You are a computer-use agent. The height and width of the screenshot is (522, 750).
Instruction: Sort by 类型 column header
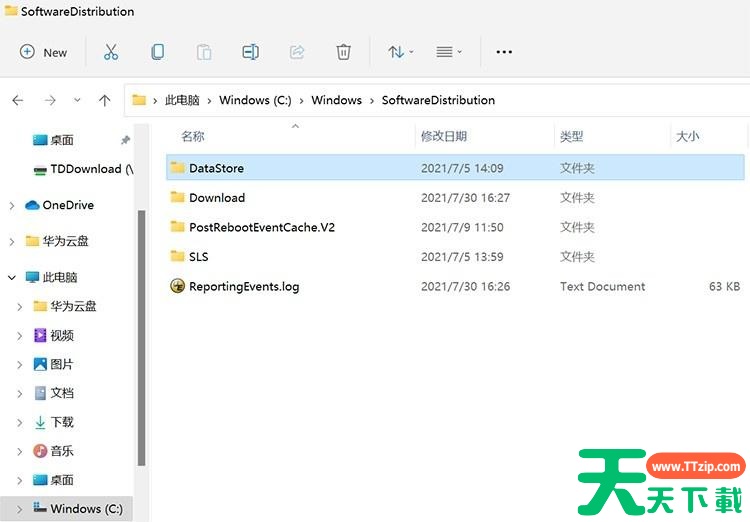(572, 136)
